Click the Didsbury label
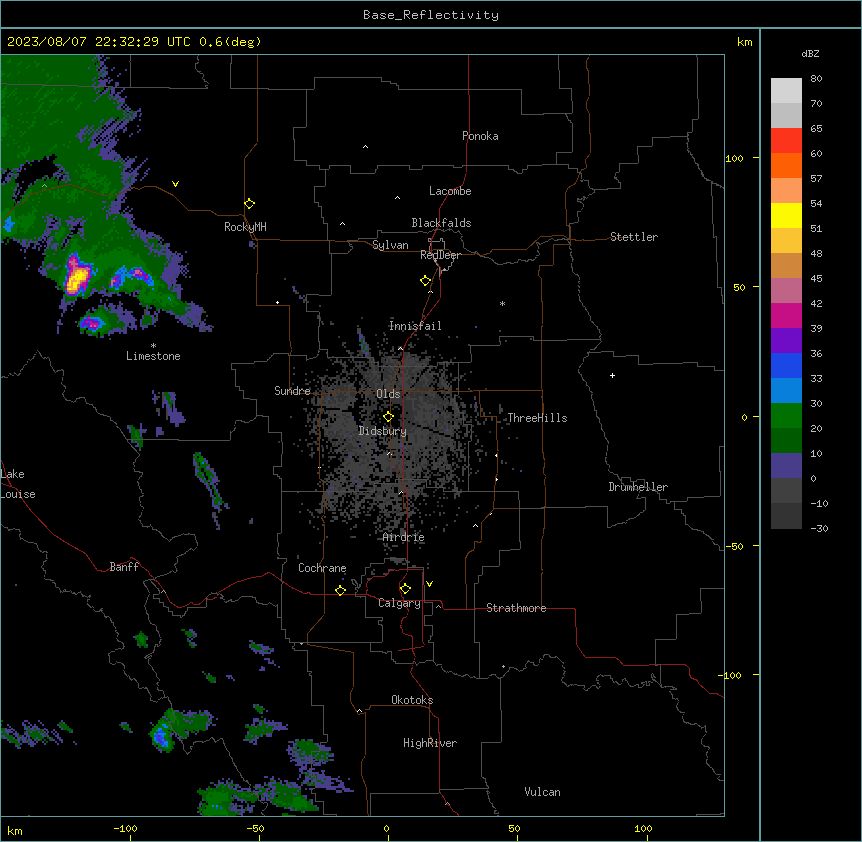862x842 pixels. [382, 431]
